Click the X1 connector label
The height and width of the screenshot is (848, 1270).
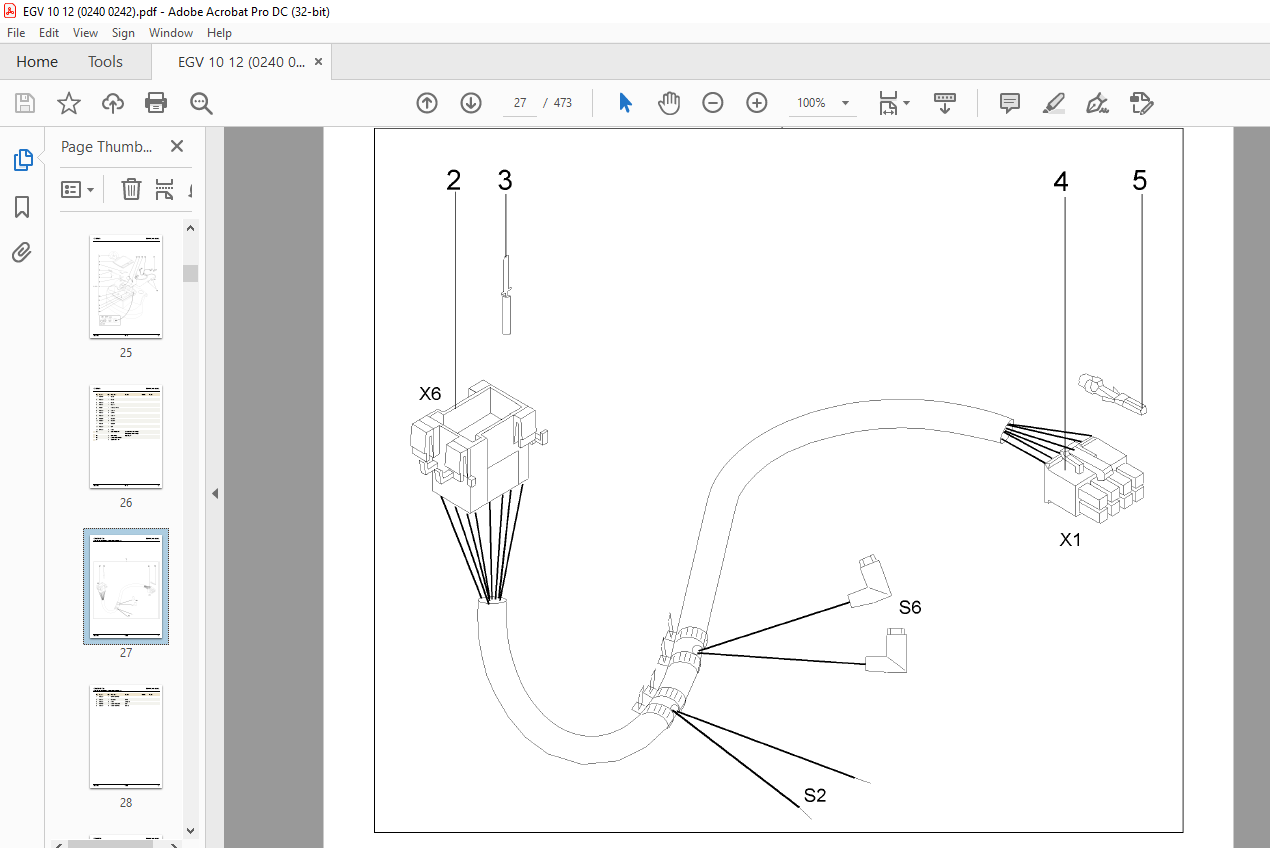1071,540
